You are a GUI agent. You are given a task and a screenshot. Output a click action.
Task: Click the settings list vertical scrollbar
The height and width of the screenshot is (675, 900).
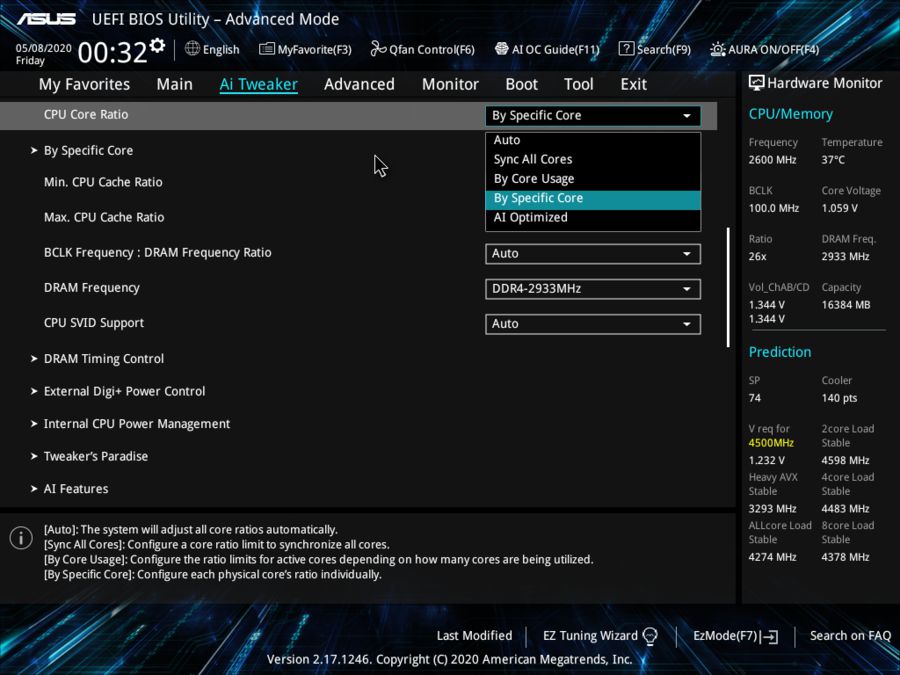tap(728, 287)
